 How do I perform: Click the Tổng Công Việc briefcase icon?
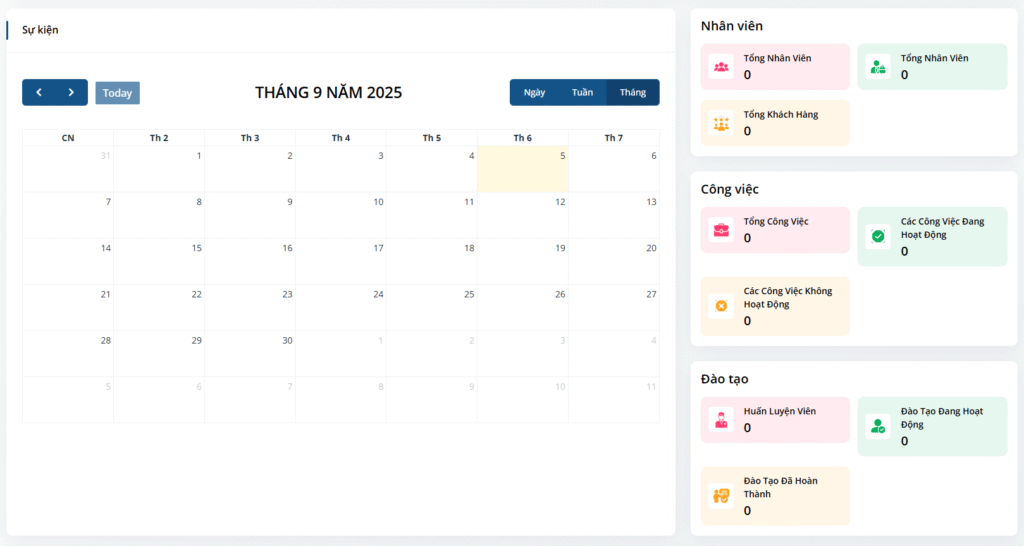721,230
